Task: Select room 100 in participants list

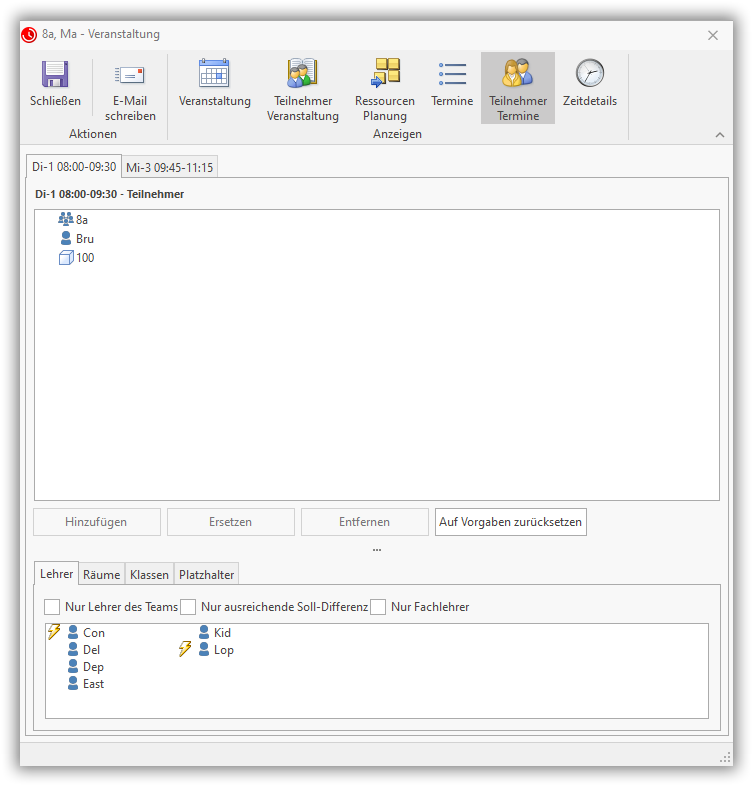Action: click(x=84, y=258)
